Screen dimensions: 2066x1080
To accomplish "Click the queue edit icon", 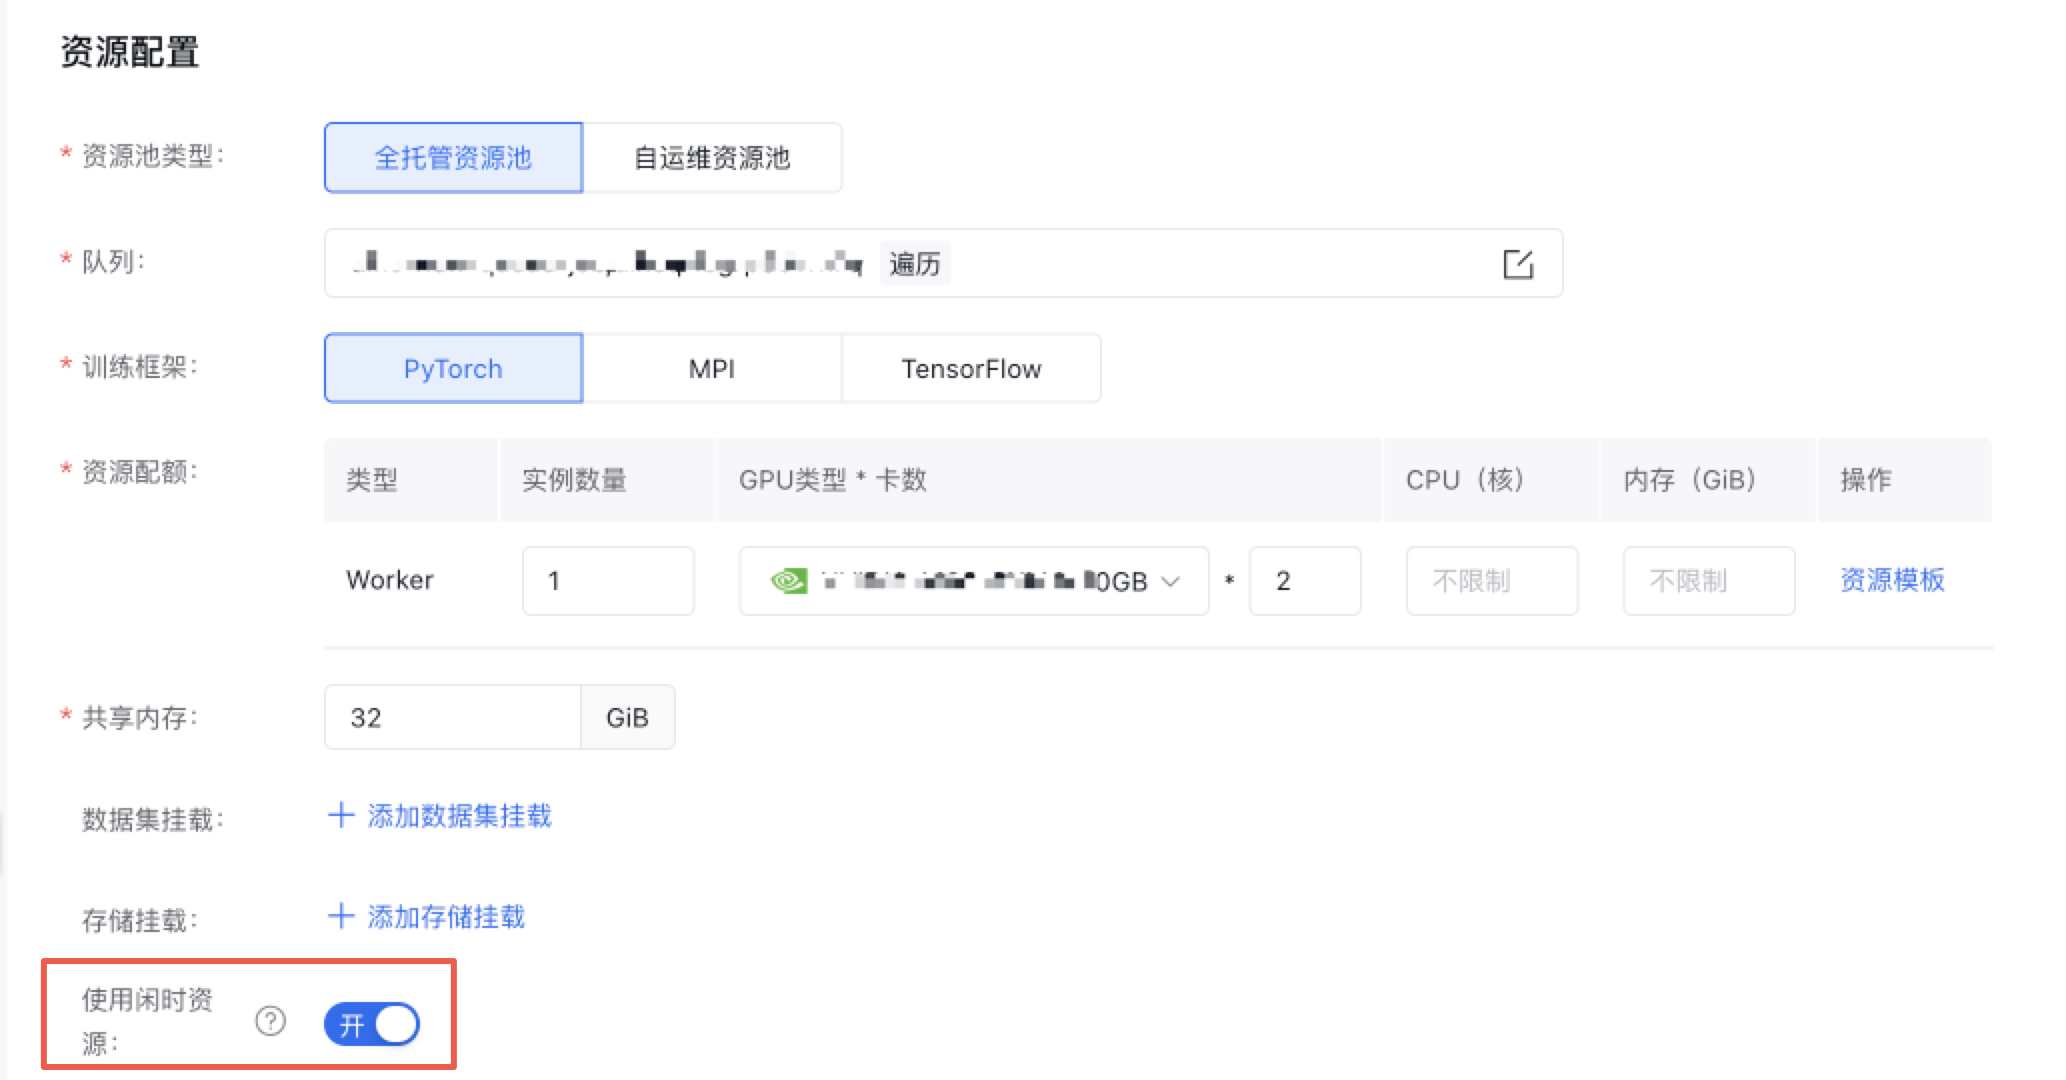I will (x=1517, y=264).
